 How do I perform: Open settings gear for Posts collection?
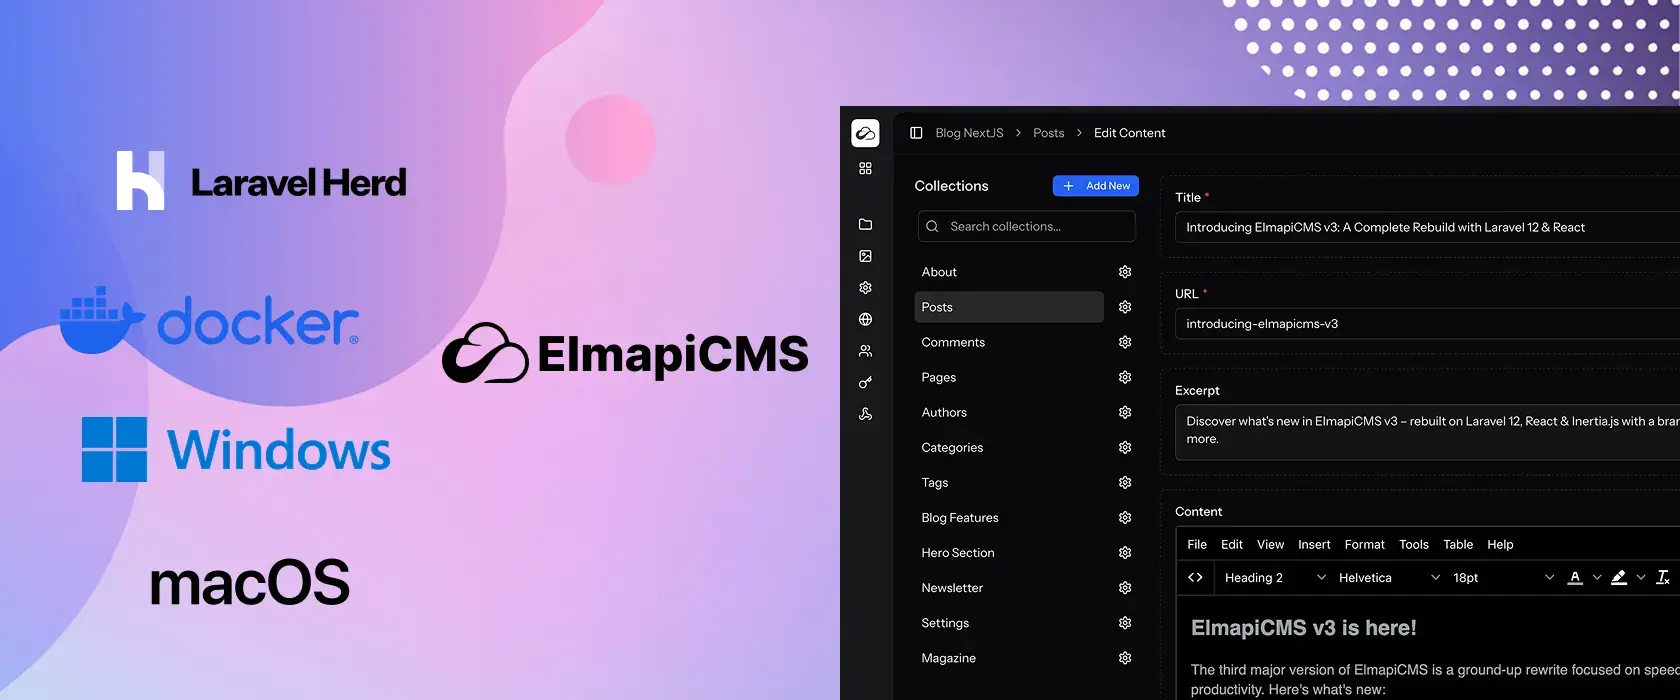tap(1125, 307)
